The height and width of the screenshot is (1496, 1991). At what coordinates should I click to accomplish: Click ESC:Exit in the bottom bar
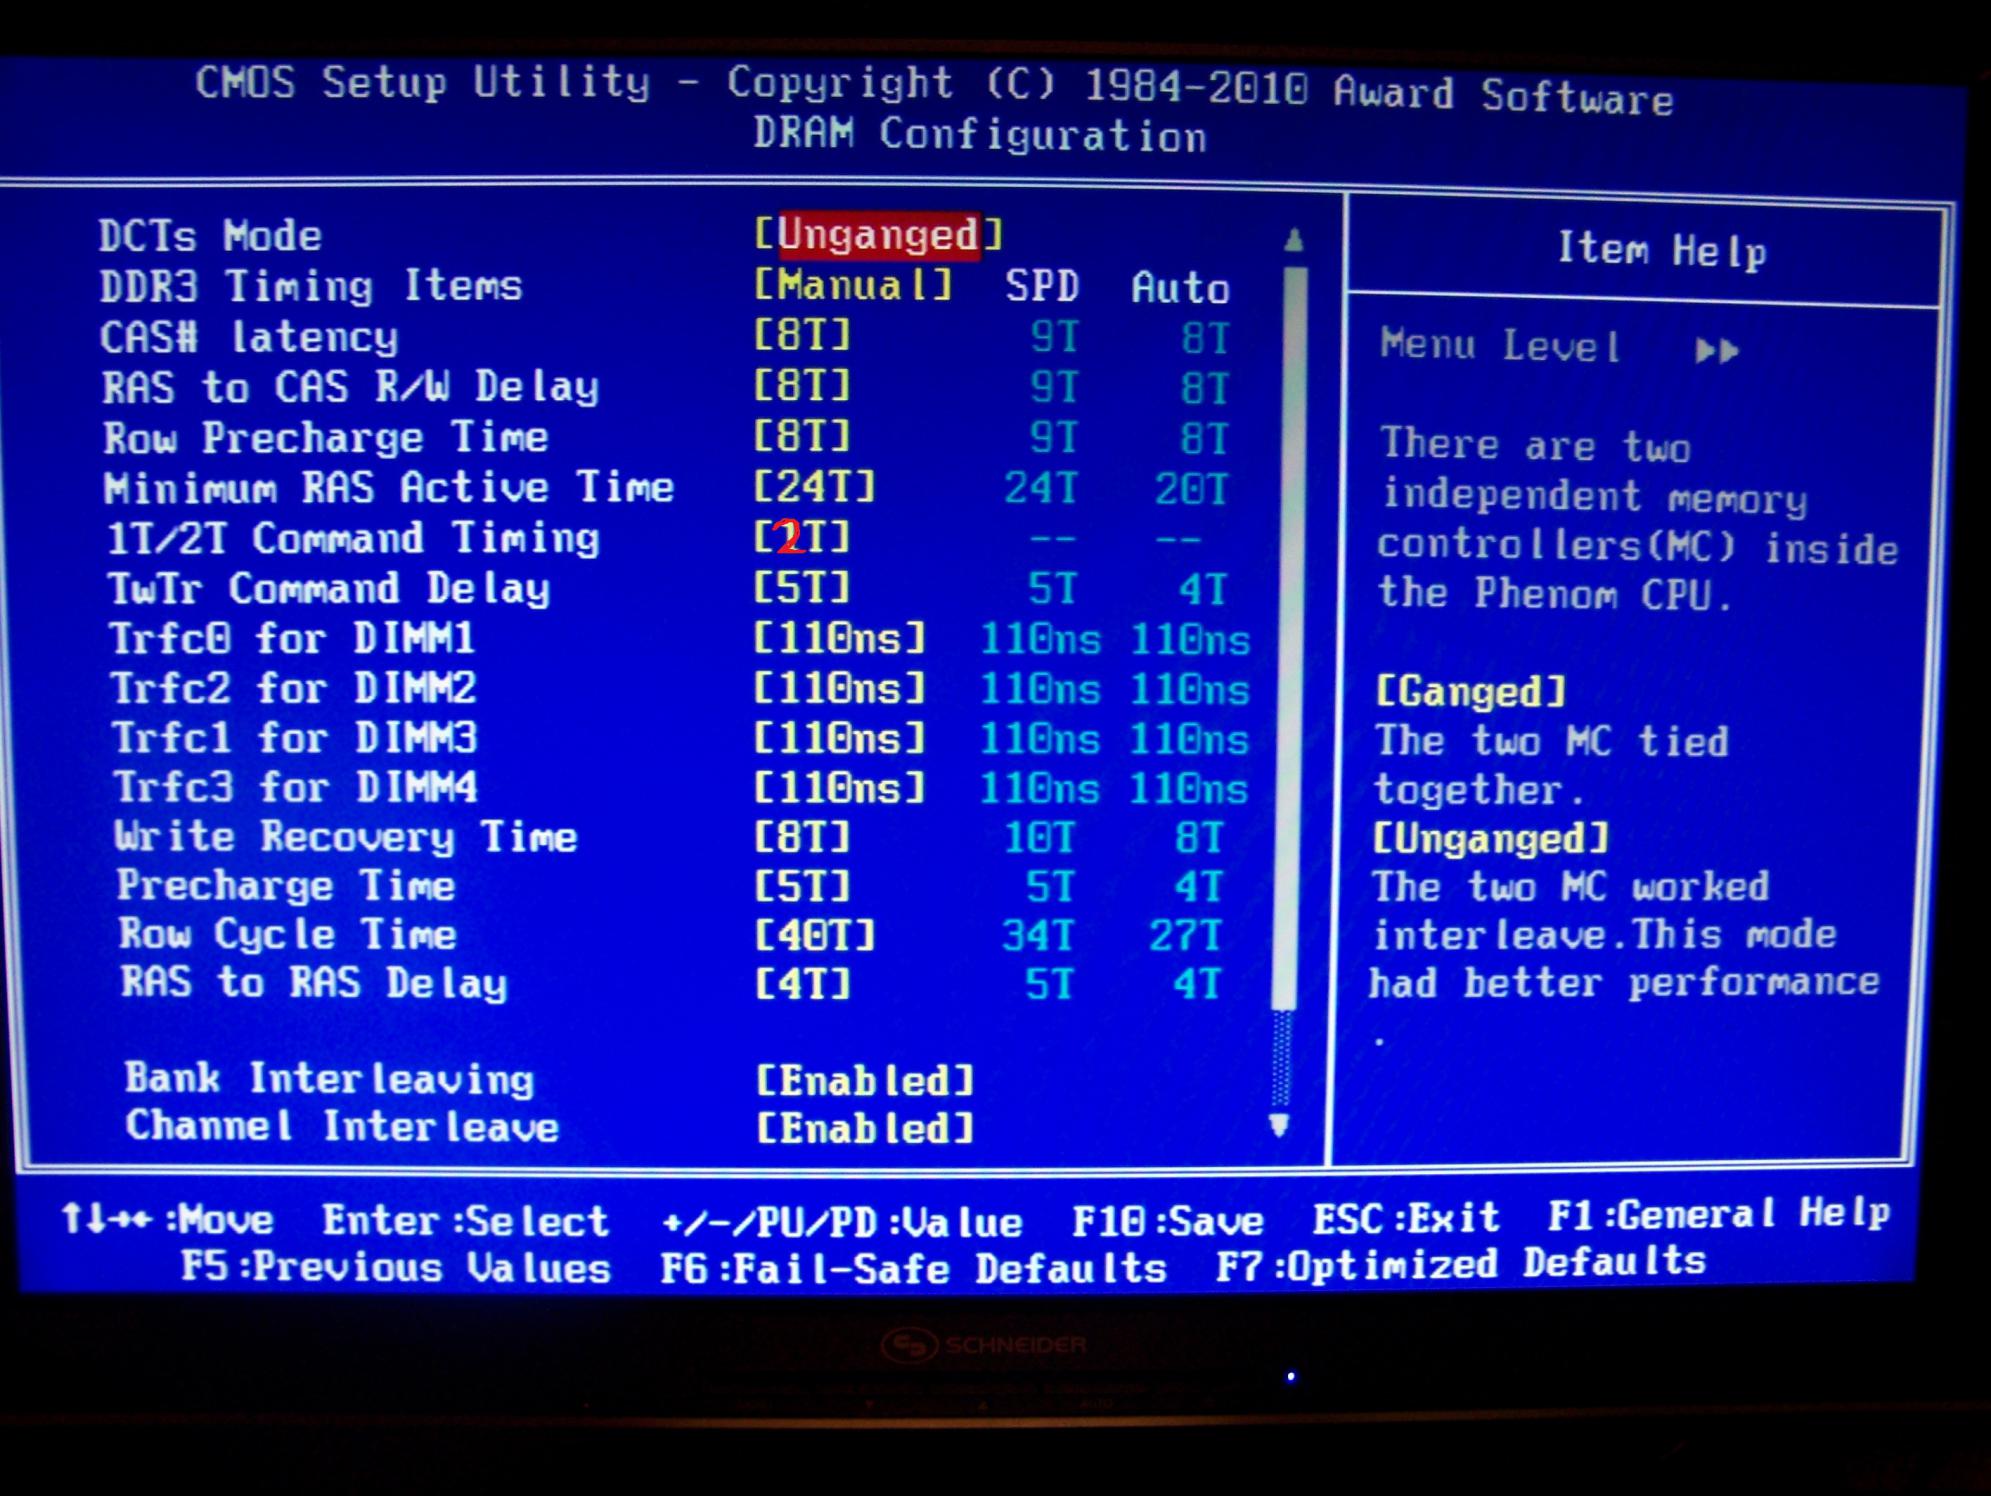tap(1406, 1218)
